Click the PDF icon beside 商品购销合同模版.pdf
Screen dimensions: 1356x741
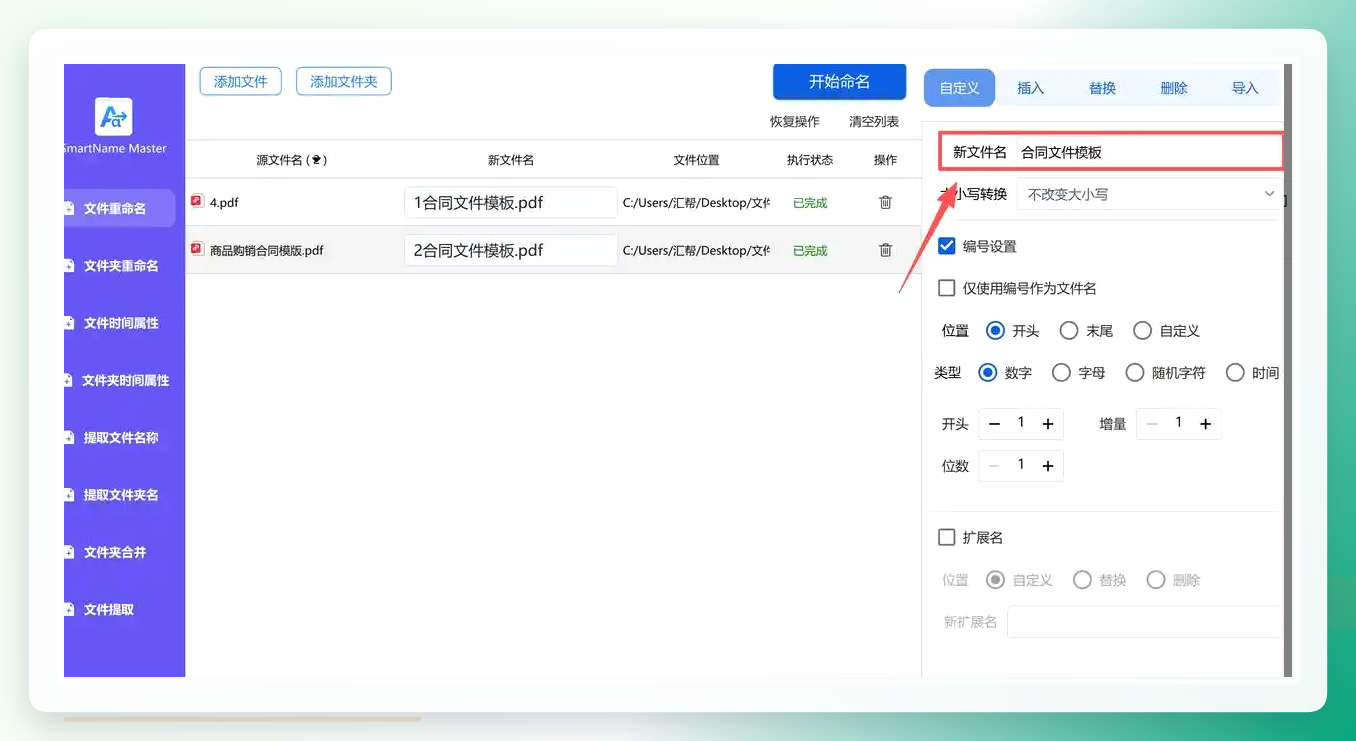pyautogui.click(x=197, y=250)
